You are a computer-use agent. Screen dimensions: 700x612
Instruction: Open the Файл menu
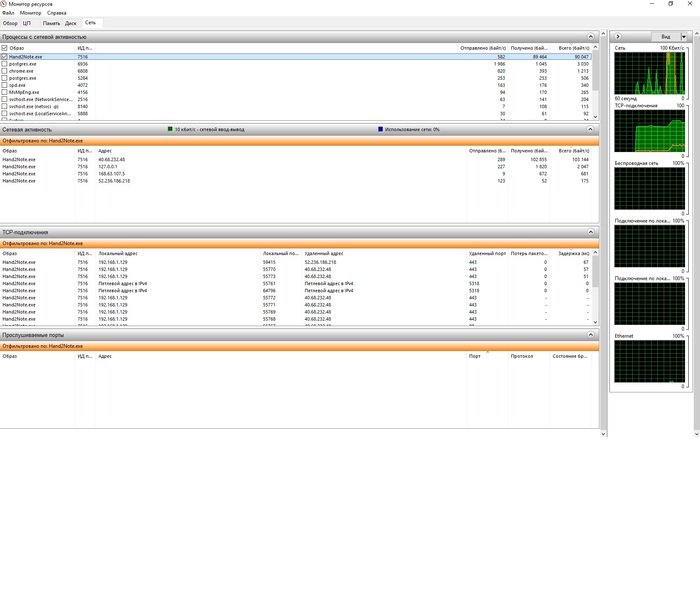[x=8, y=13]
